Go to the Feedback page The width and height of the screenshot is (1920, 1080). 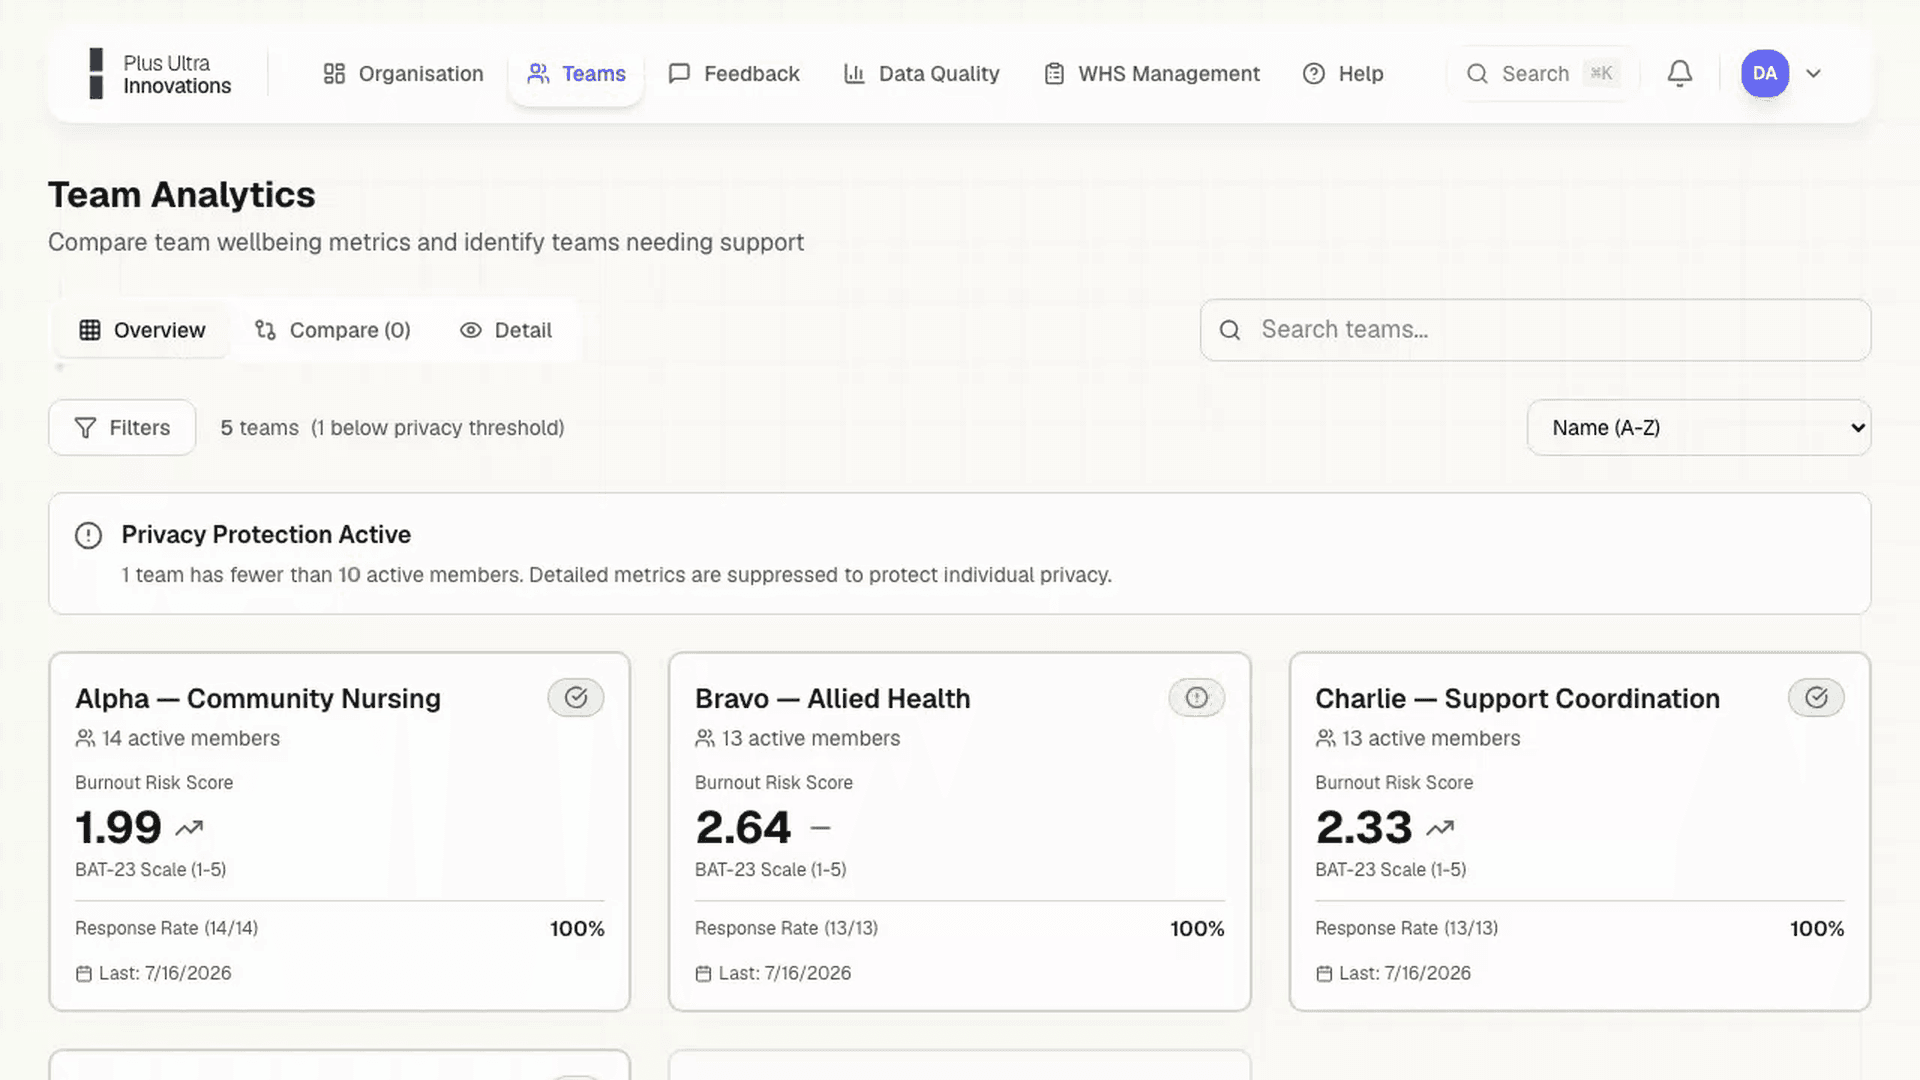pyautogui.click(x=734, y=74)
